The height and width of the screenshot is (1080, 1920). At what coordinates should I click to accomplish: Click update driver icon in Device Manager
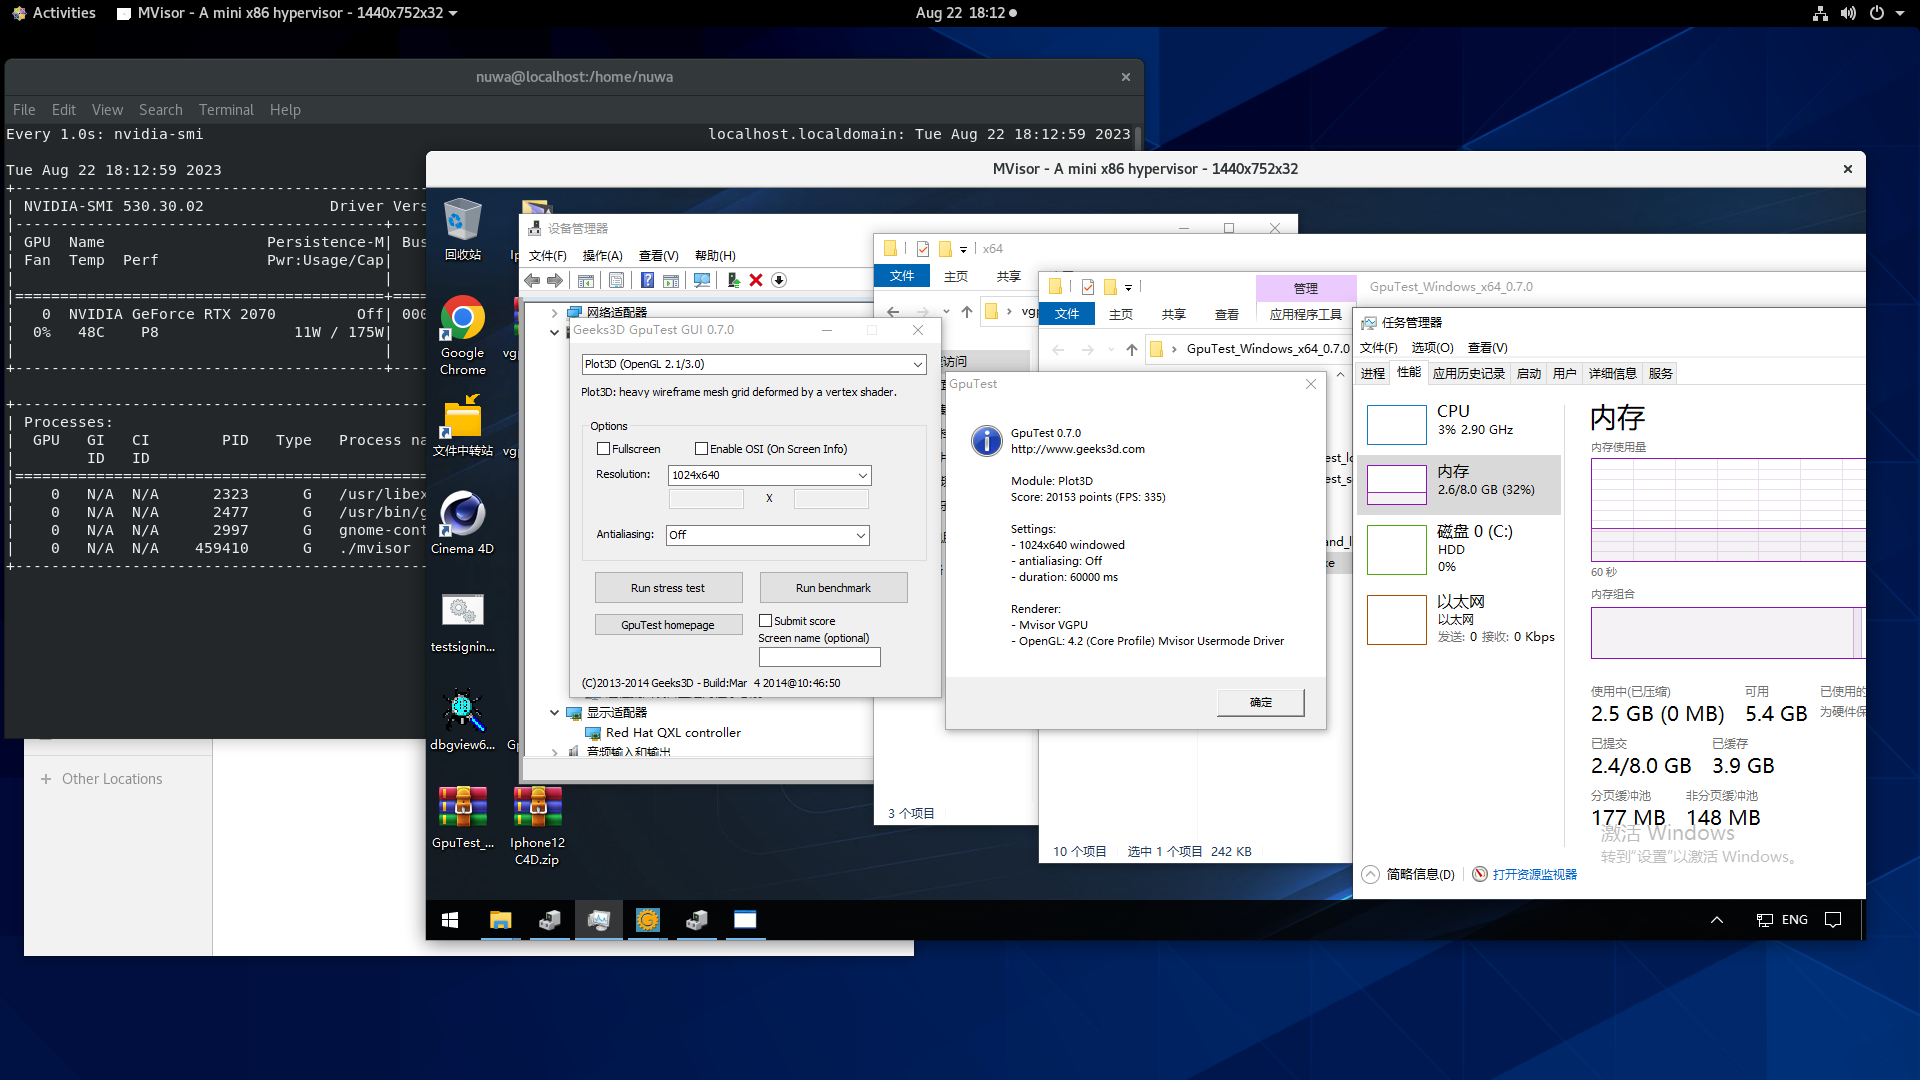point(732,281)
